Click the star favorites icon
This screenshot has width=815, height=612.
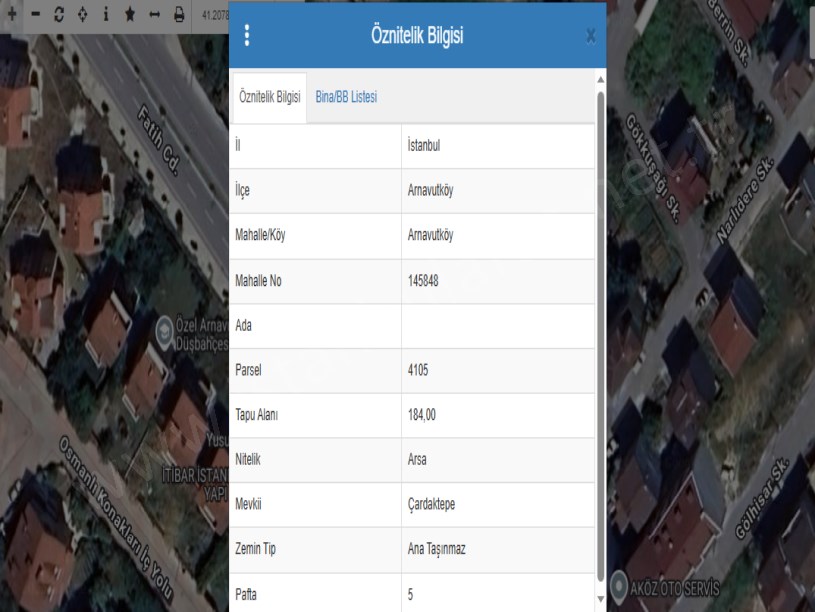click(x=130, y=16)
